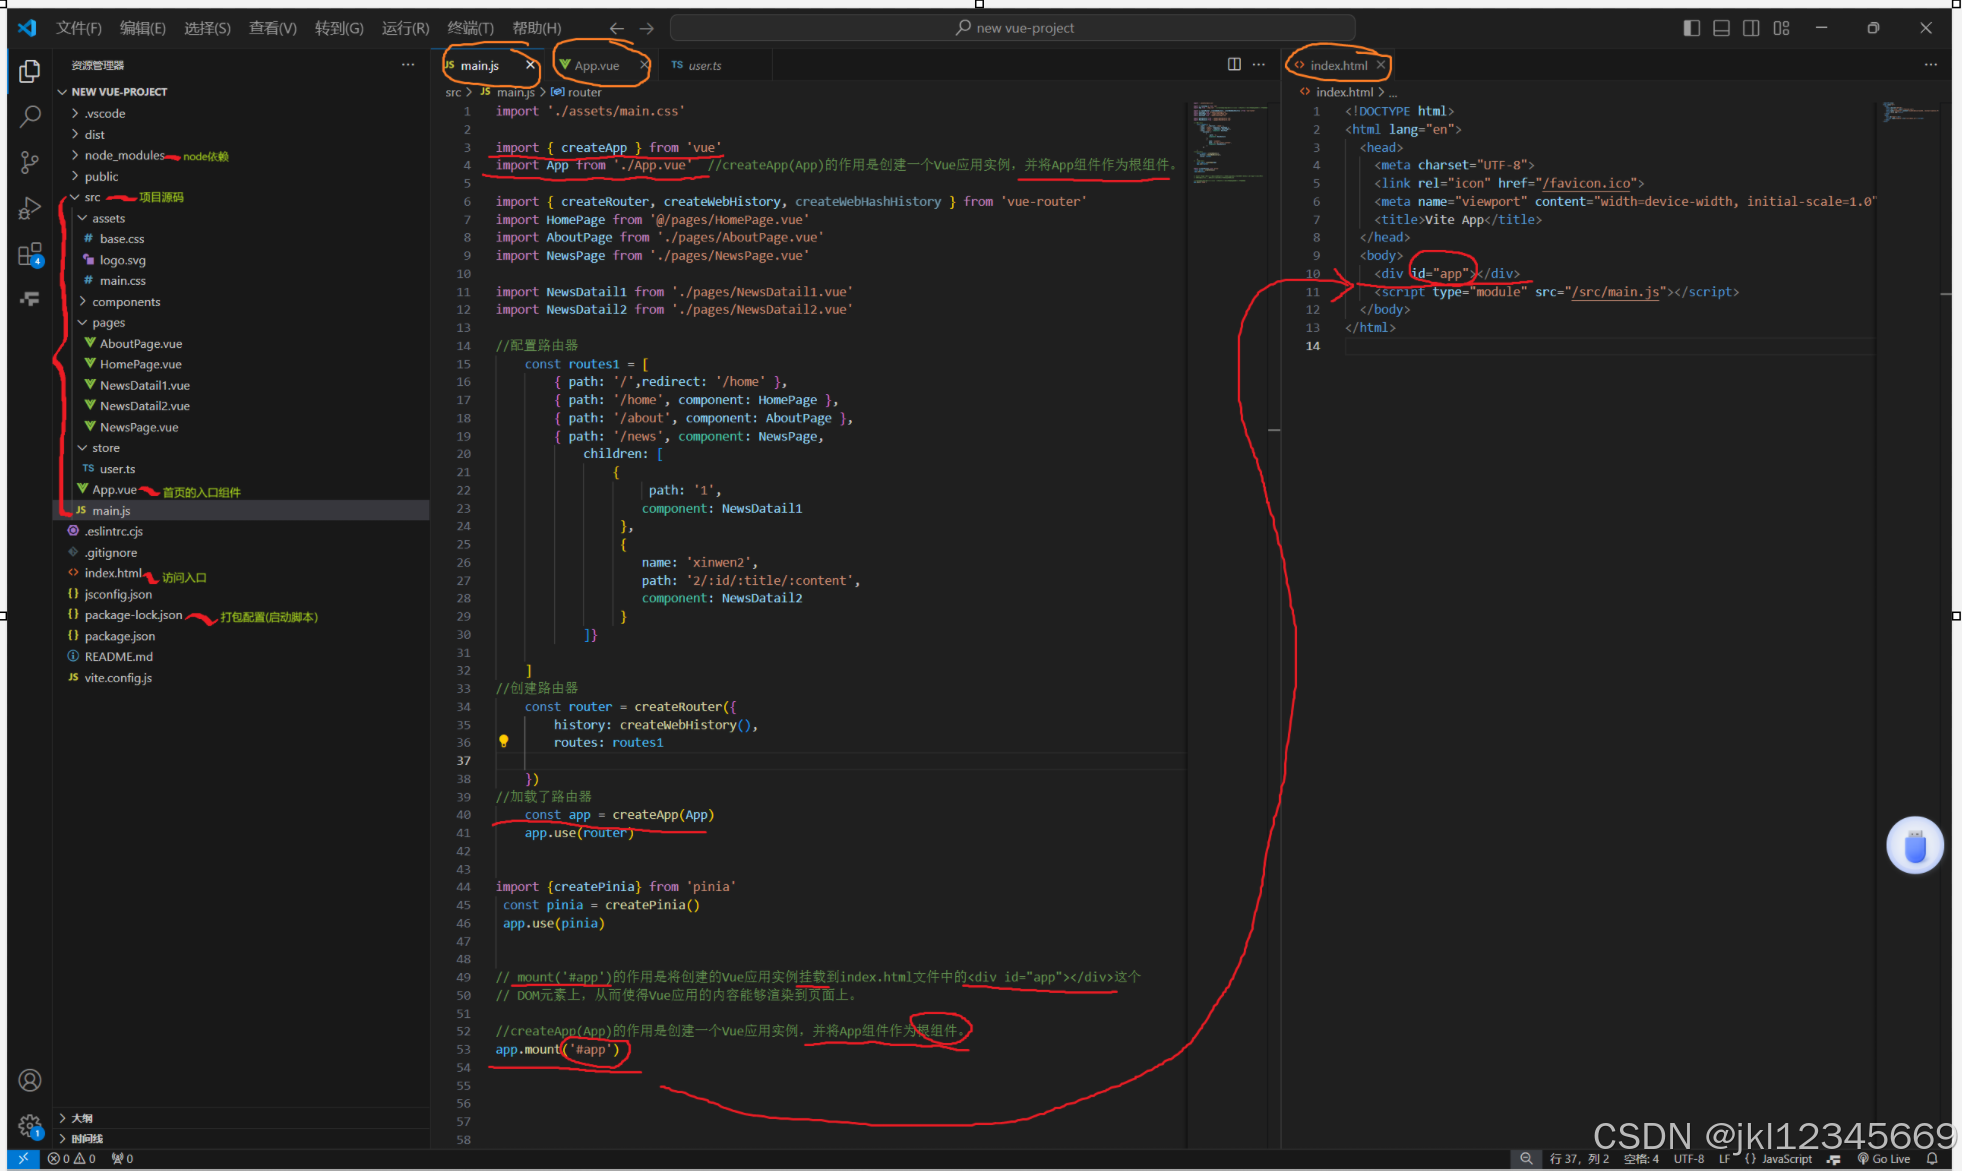The width and height of the screenshot is (1962, 1171).
Task: Toggle the secondary sidebar layout button
Action: pos(1751,28)
